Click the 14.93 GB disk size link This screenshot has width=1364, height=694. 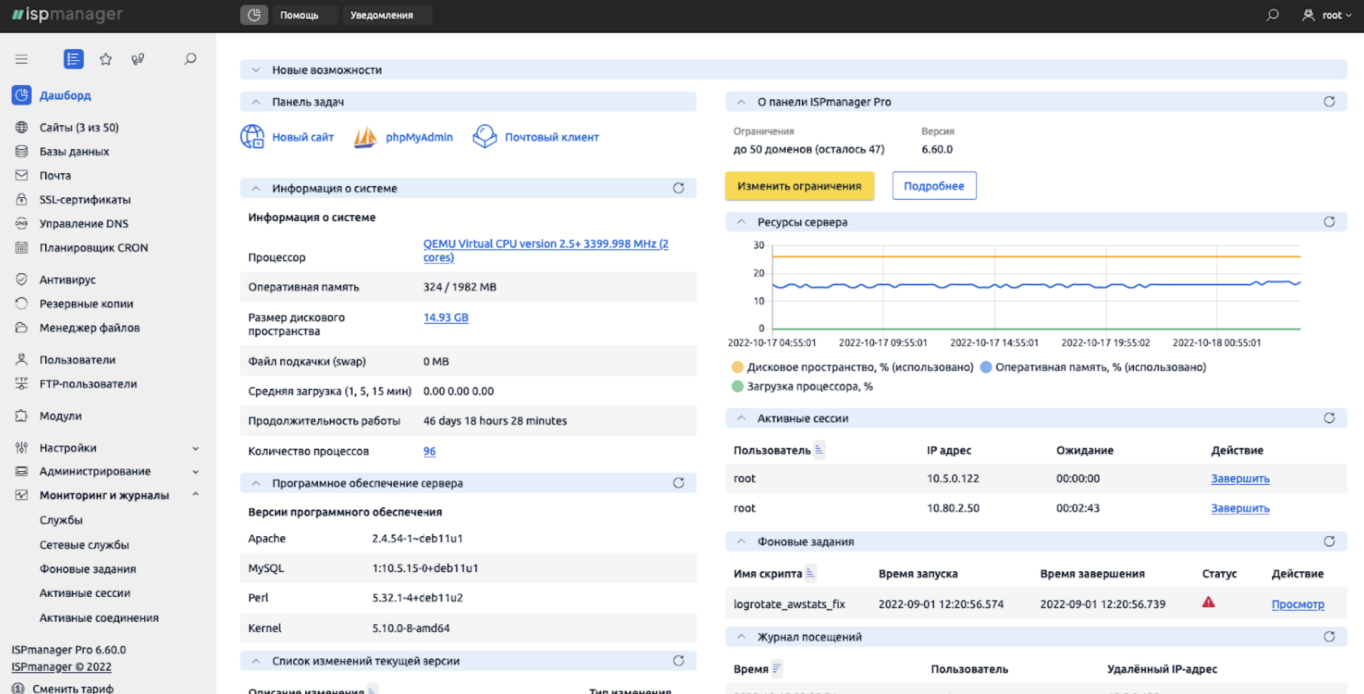[446, 318]
